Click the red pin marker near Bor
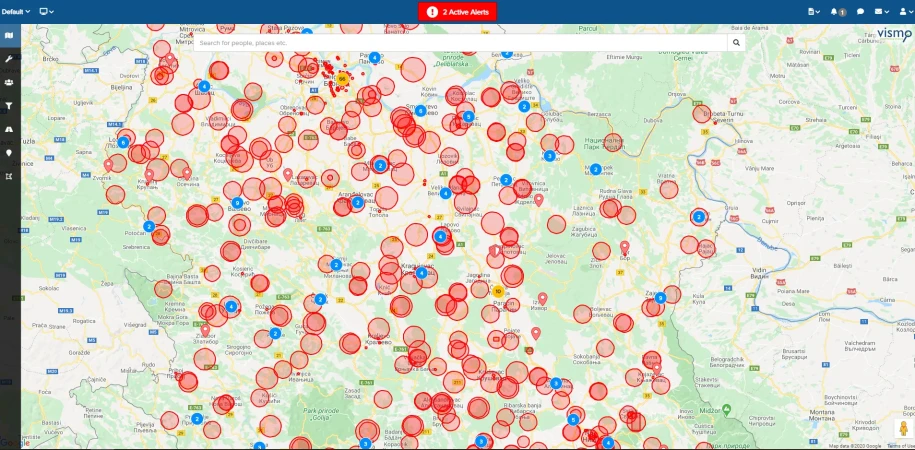The height and width of the screenshot is (450, 915). (x=624, y=247)
